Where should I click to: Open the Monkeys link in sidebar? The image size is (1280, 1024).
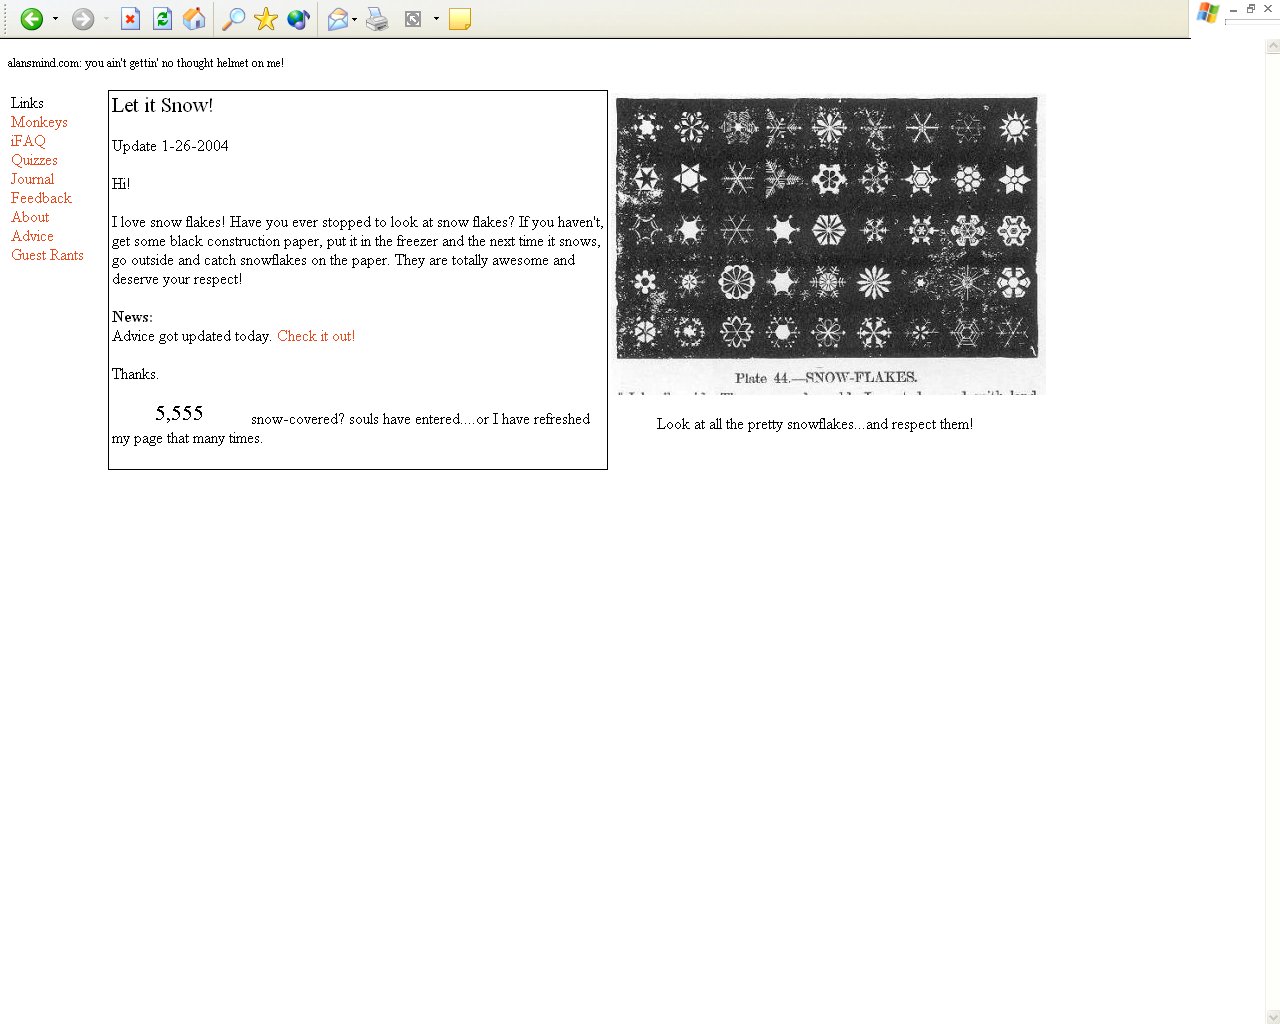tap(39, 122)
